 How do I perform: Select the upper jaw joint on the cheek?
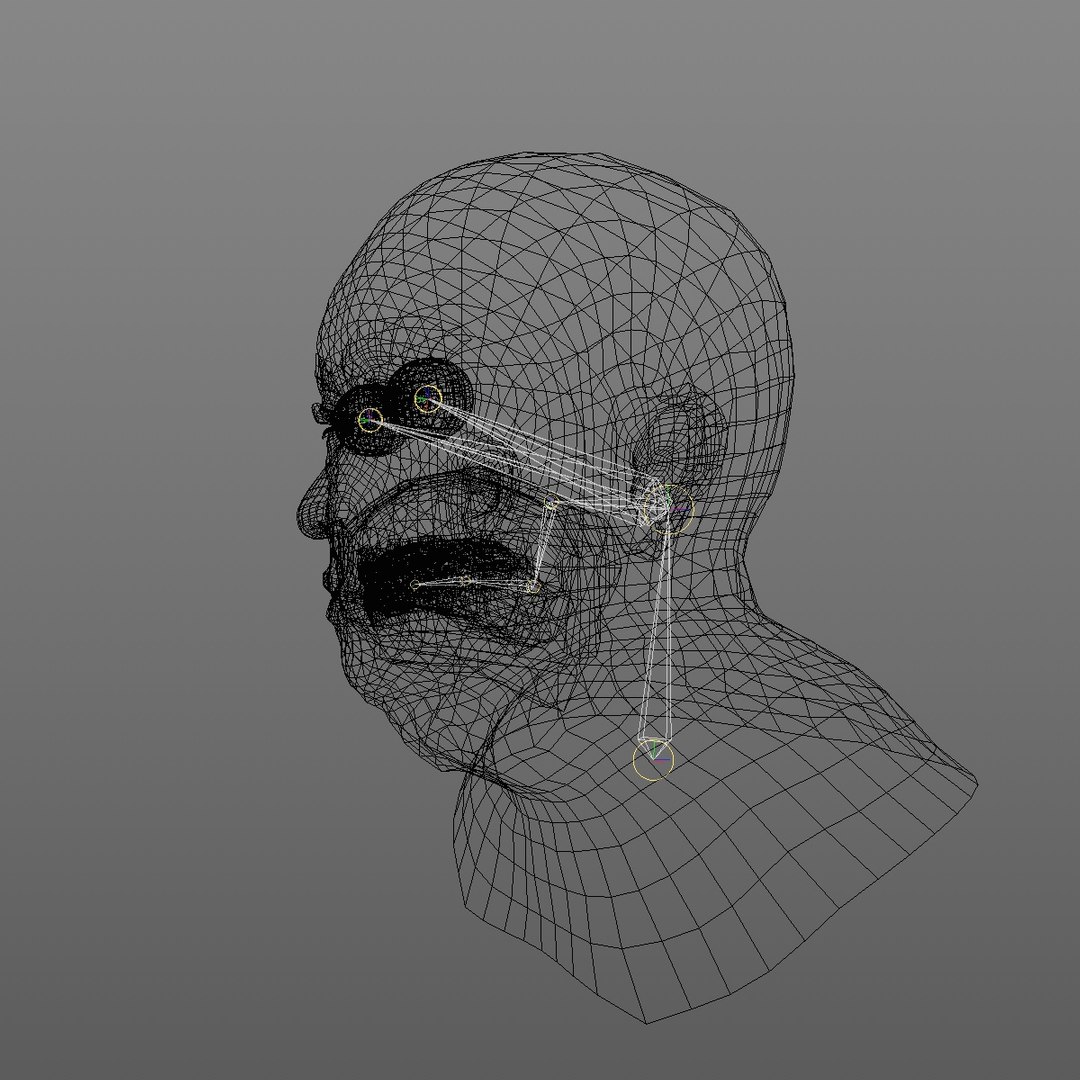coord(551,502)
